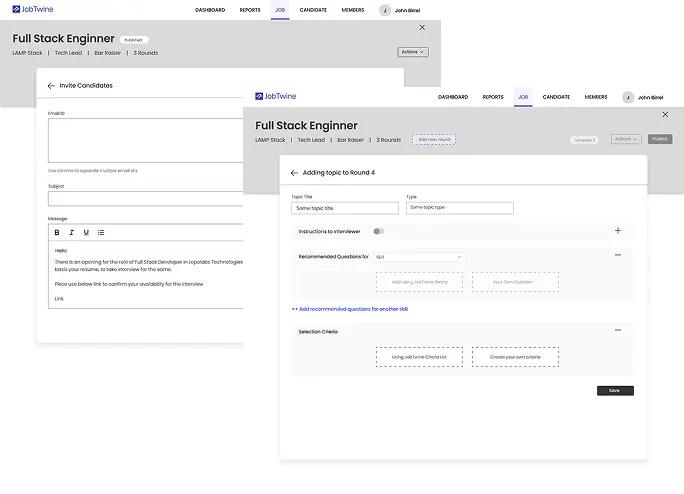Apply Italic formatting in the Message toolbar

[71, 232]
